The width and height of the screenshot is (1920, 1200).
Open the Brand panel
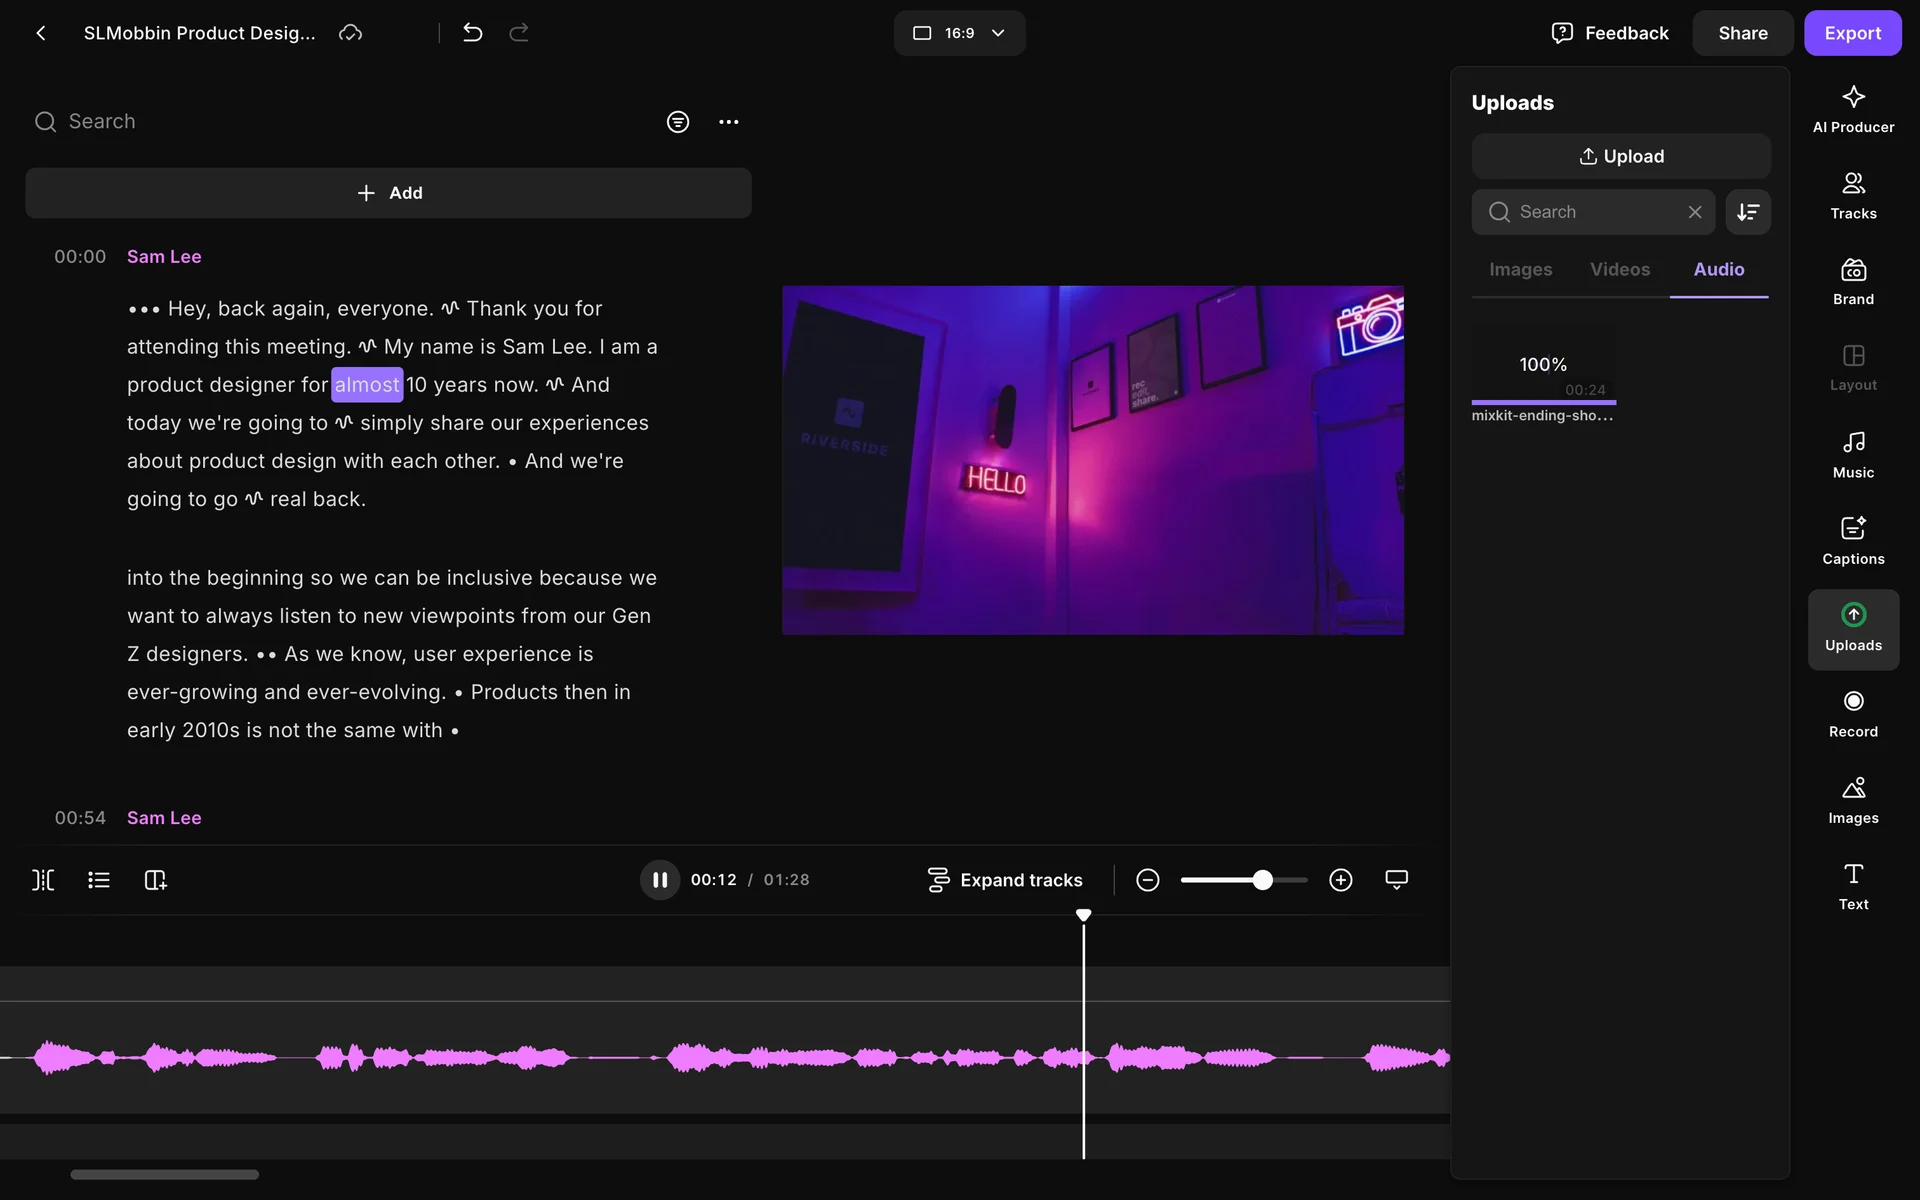(x=1853, y=282)
